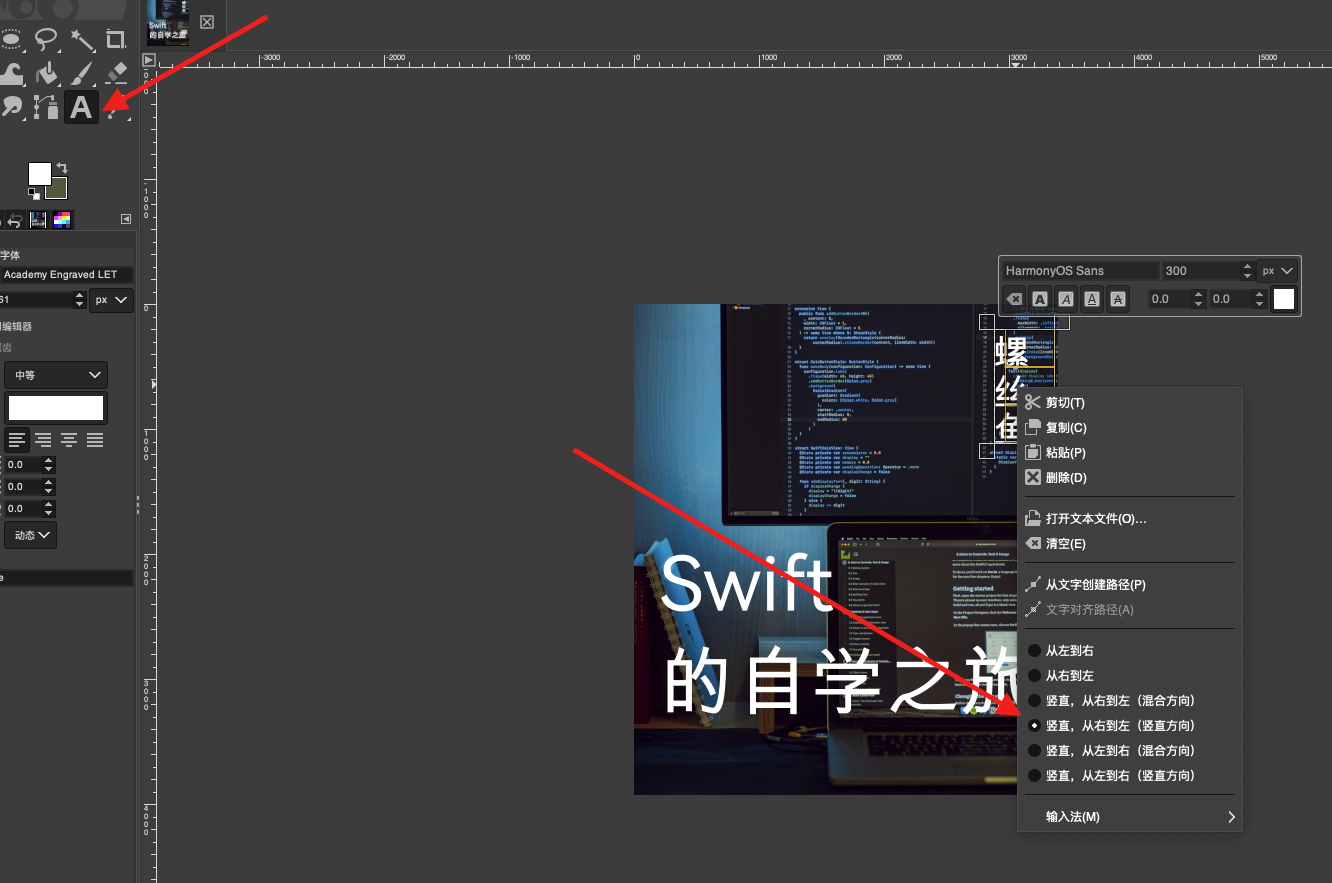Right-justify text in tool options
This screenshot has width=1332, height=883.
coord(43,439)
